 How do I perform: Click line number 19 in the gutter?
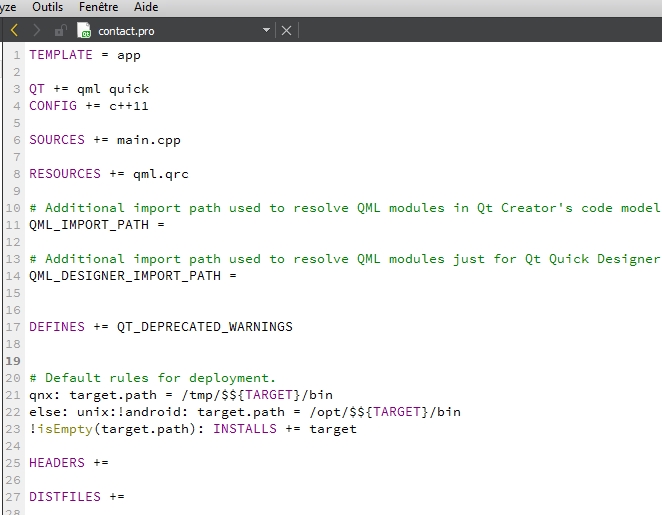pyautogui.click(x=13, y=361)
